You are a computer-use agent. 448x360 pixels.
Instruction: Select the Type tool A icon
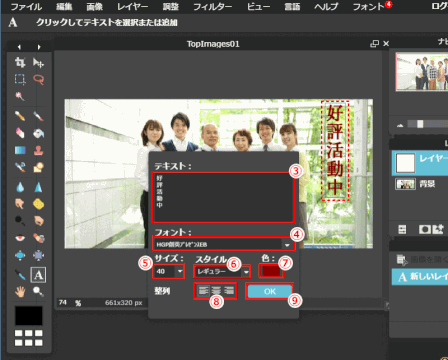(38, 275)
